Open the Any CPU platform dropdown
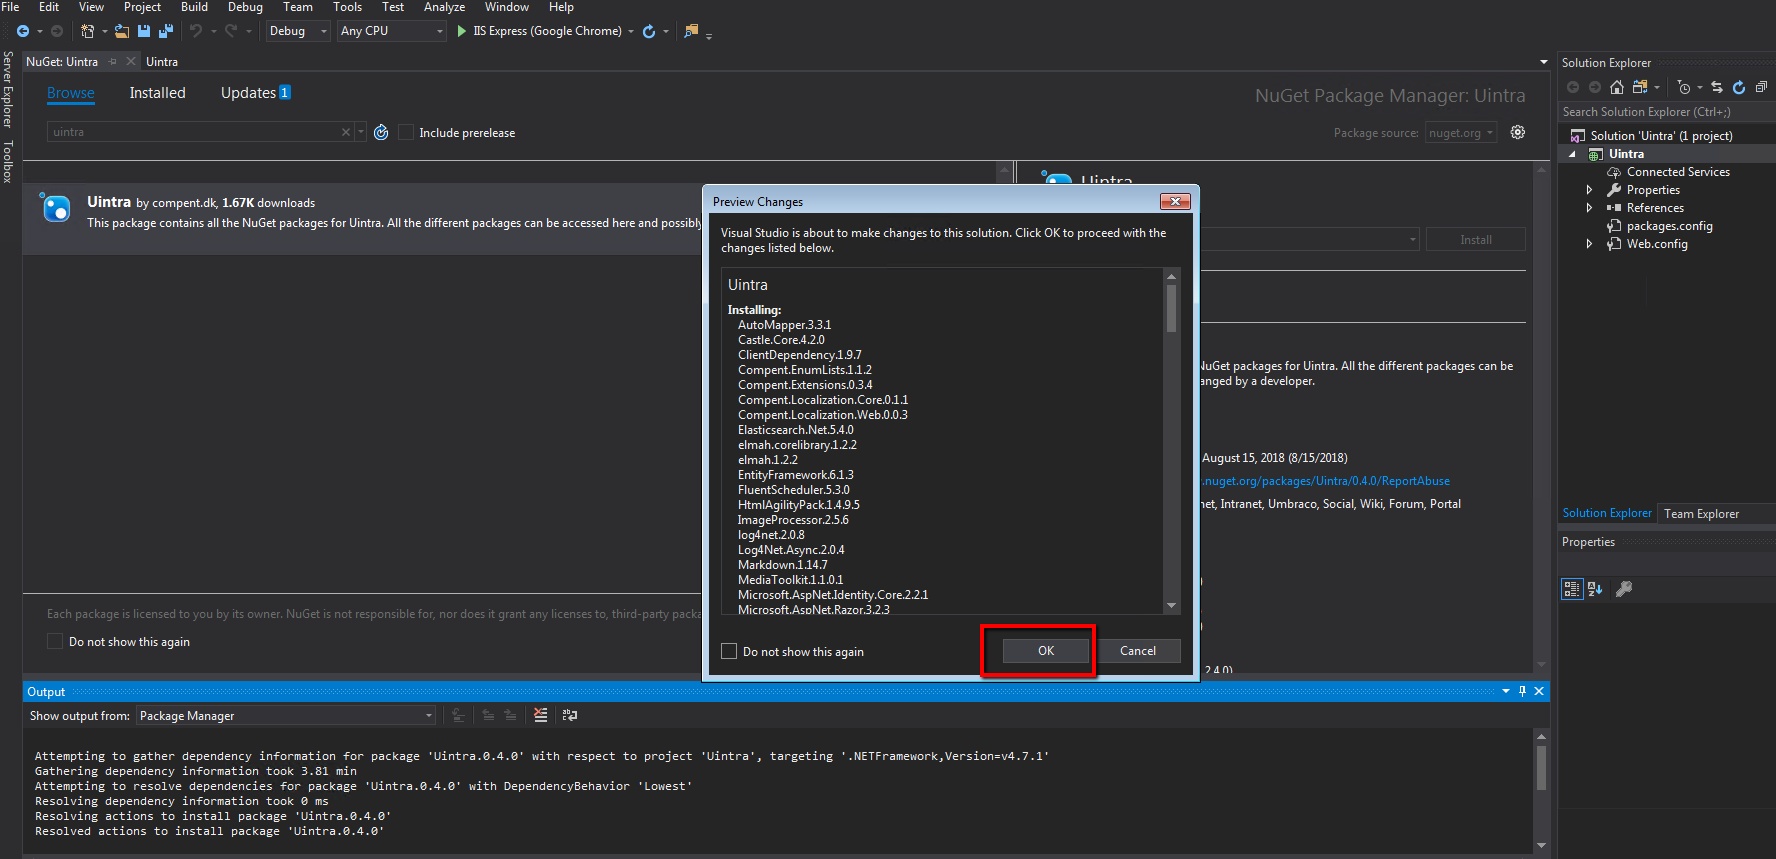 coord(391,31)
